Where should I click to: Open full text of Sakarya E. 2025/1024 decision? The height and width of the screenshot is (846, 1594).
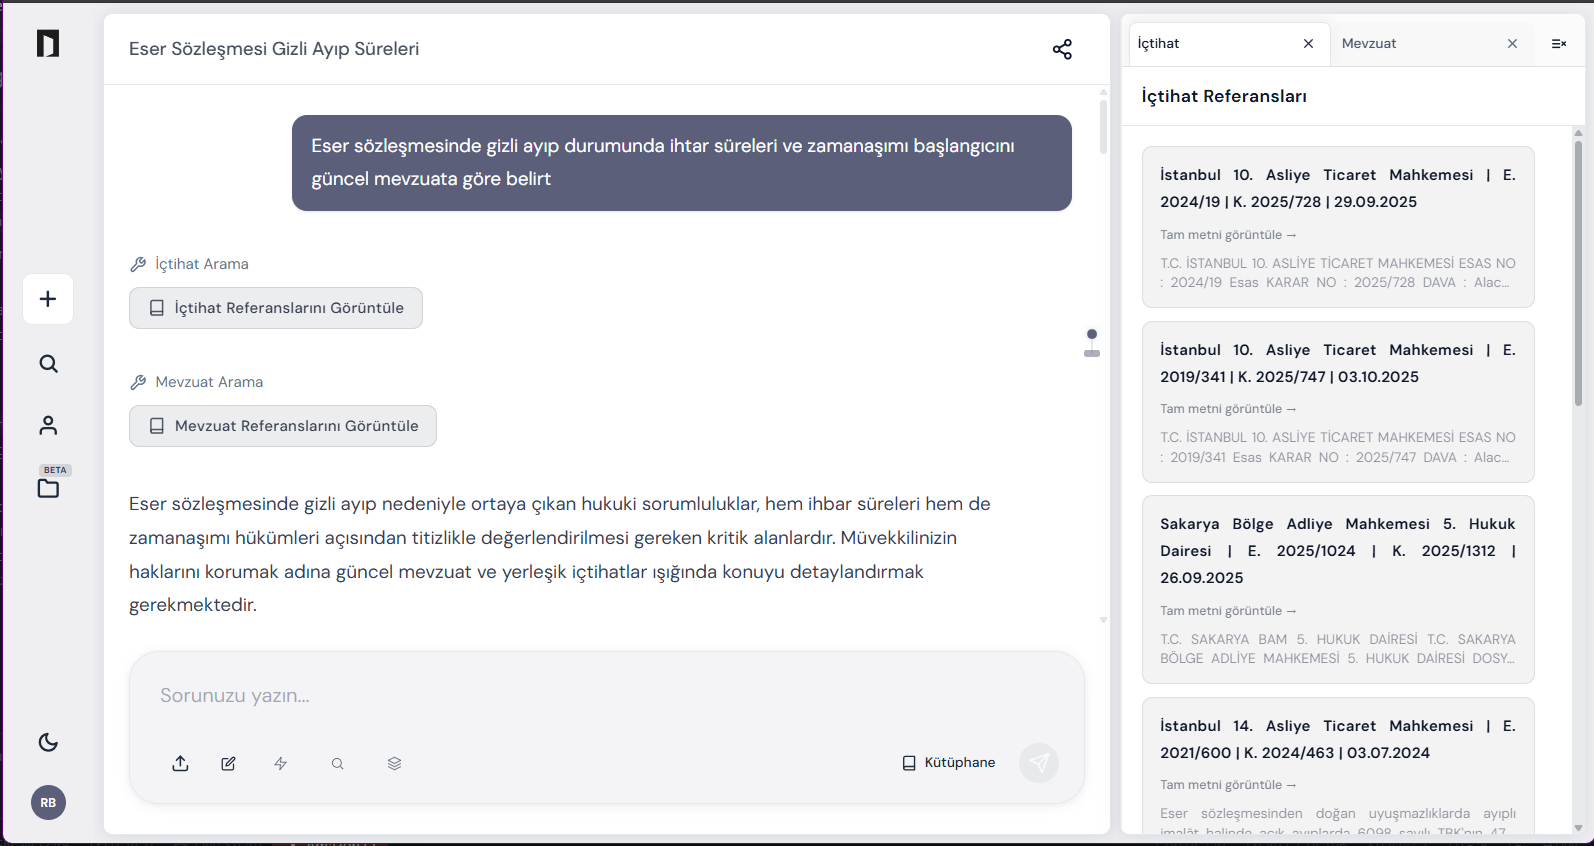pos(1228,611)
